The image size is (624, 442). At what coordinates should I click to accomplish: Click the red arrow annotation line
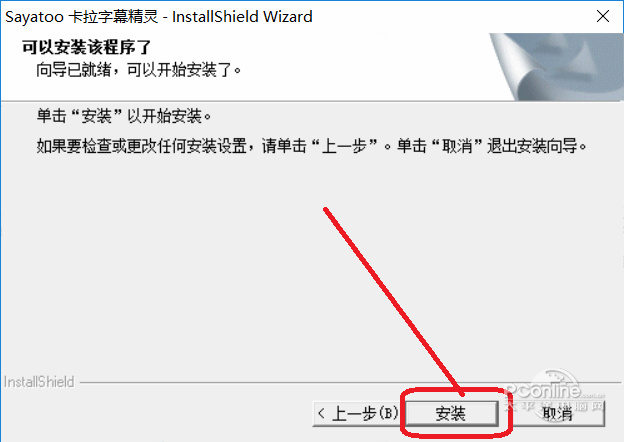(393, 301)
